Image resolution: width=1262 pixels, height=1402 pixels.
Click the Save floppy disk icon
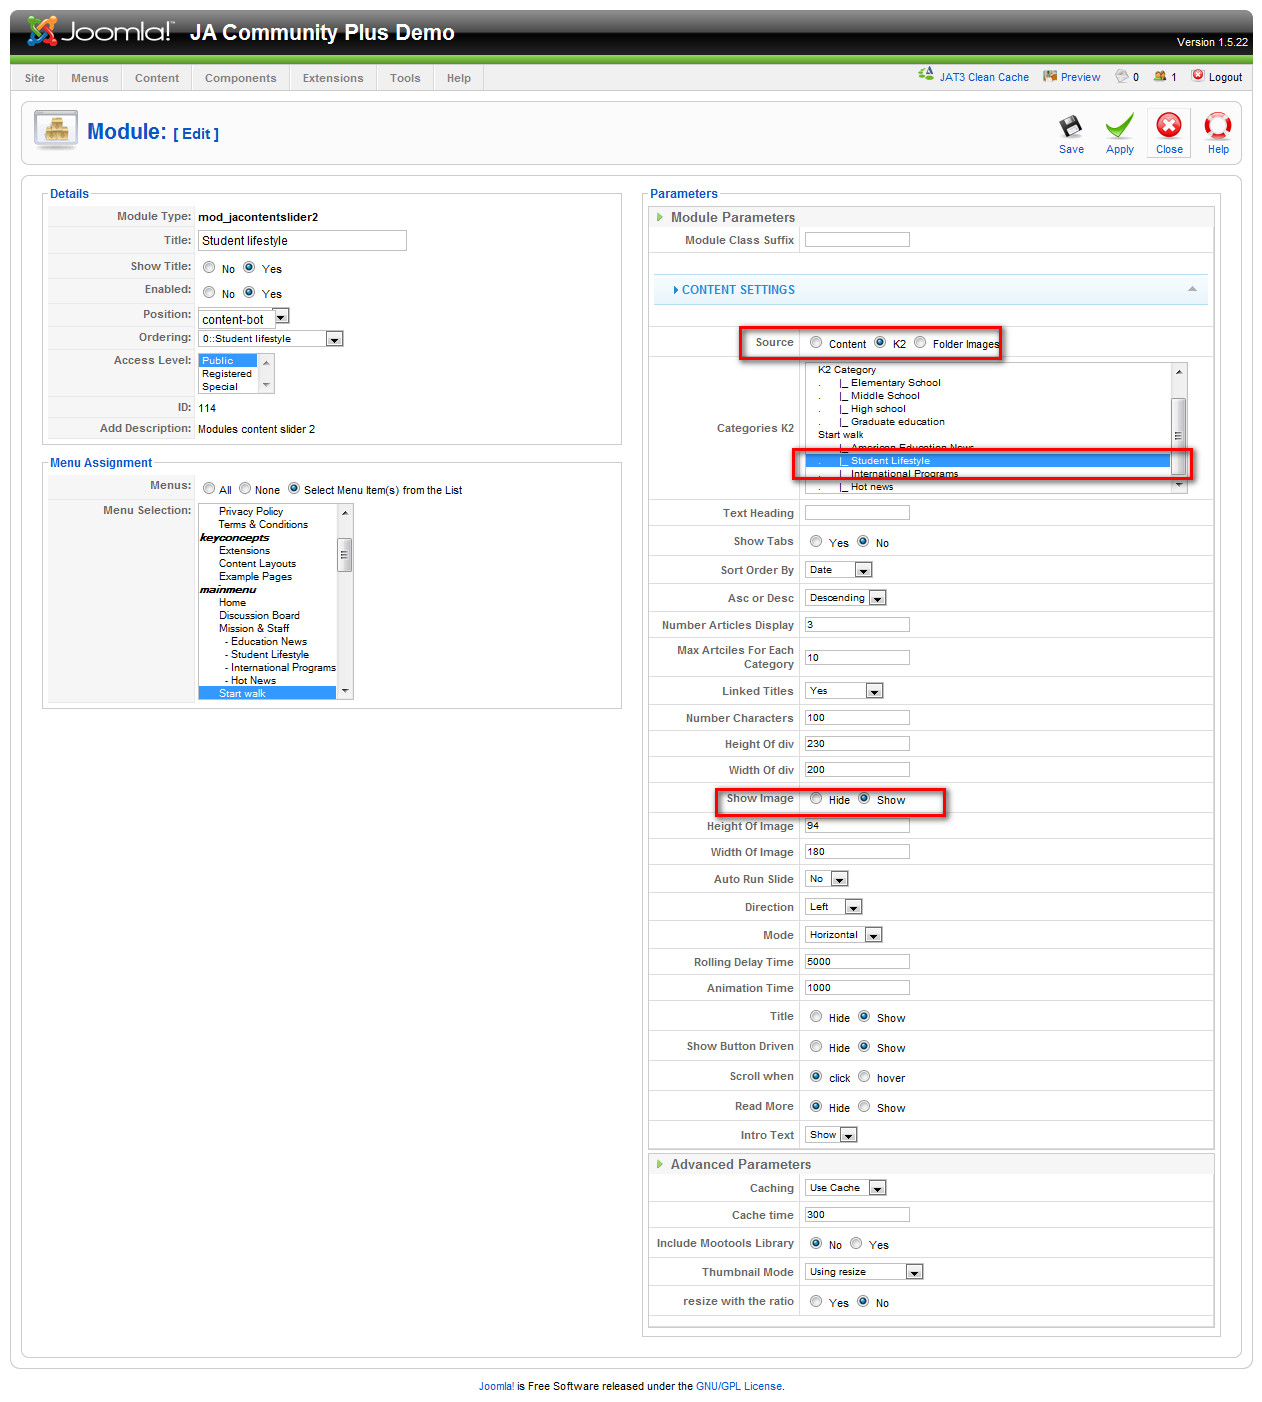pos(1070,127)
